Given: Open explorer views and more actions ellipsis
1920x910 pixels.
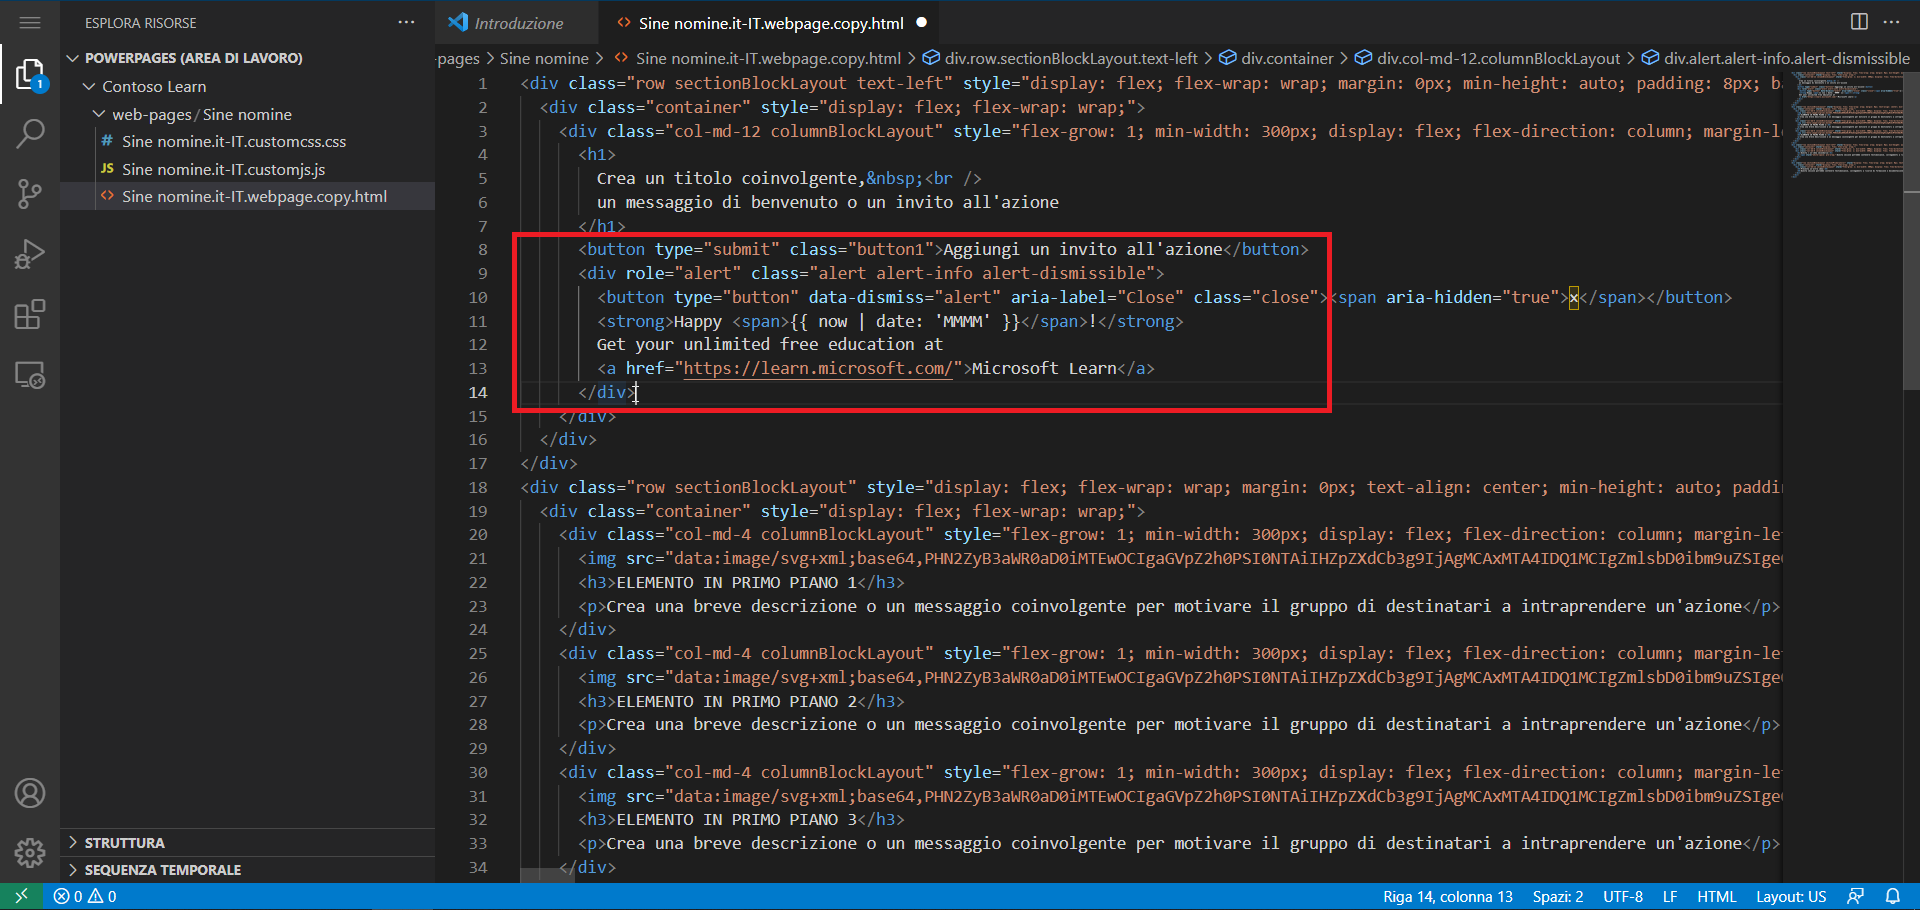Looking at the screenshot, I should (x=406, y=22).
